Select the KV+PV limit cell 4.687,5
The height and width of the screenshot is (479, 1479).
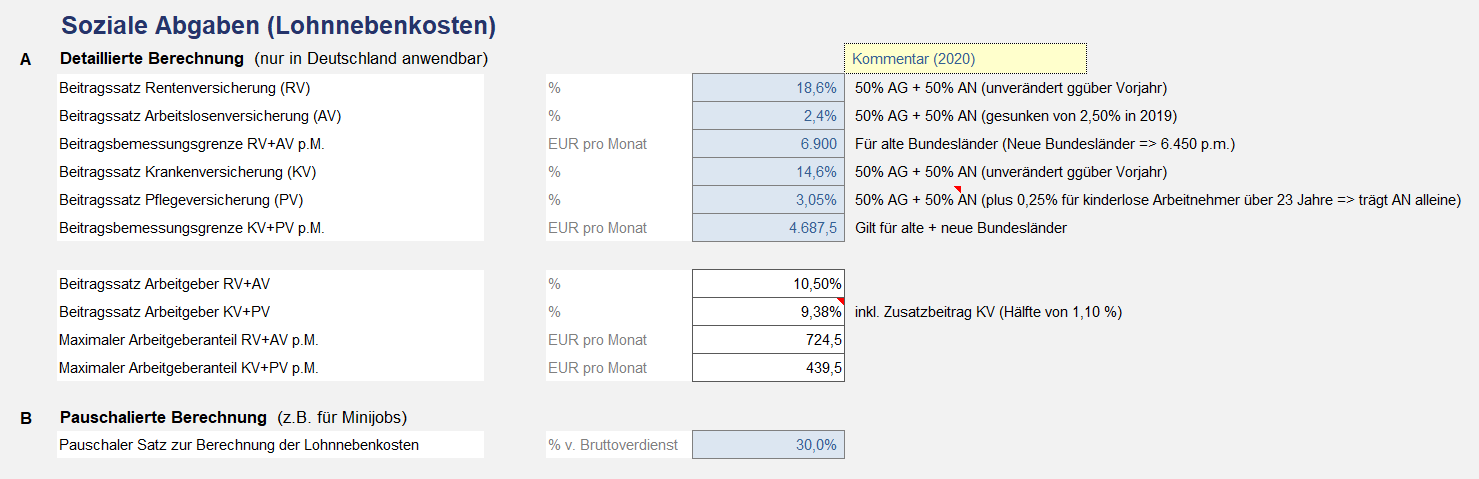[768, 228]
